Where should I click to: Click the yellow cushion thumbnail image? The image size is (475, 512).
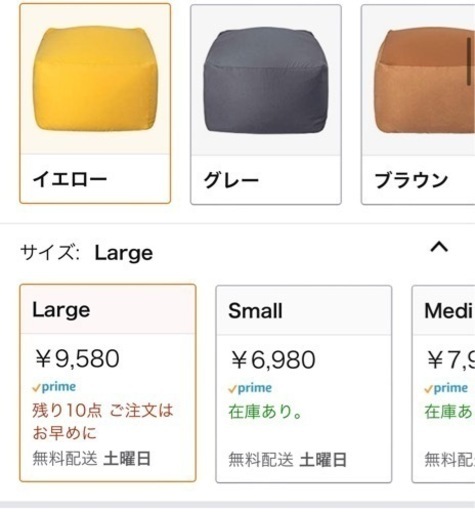(95, 79)
